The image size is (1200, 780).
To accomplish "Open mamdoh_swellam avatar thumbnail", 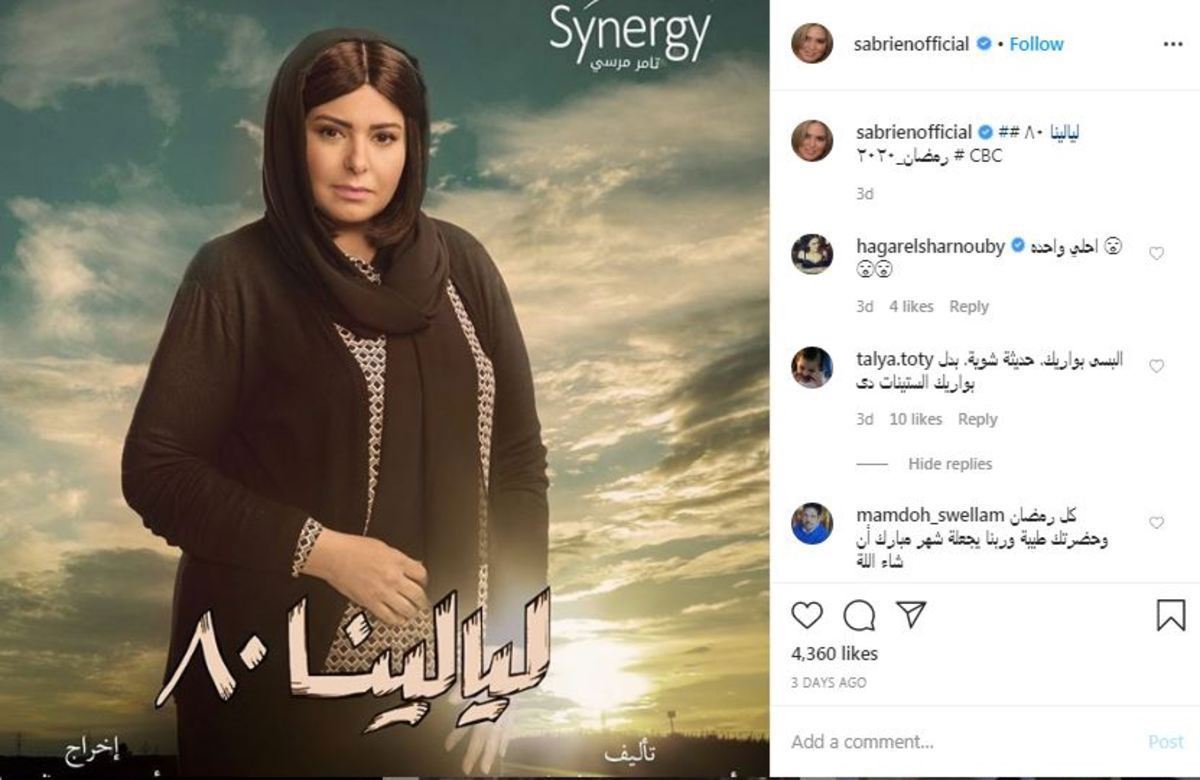I will point(812,523).
